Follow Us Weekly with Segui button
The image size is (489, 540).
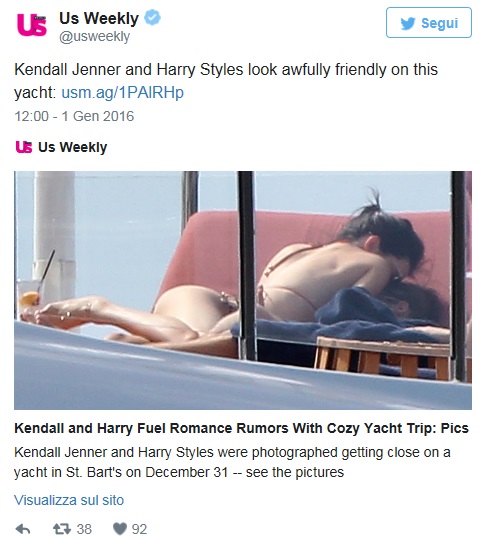429,23
